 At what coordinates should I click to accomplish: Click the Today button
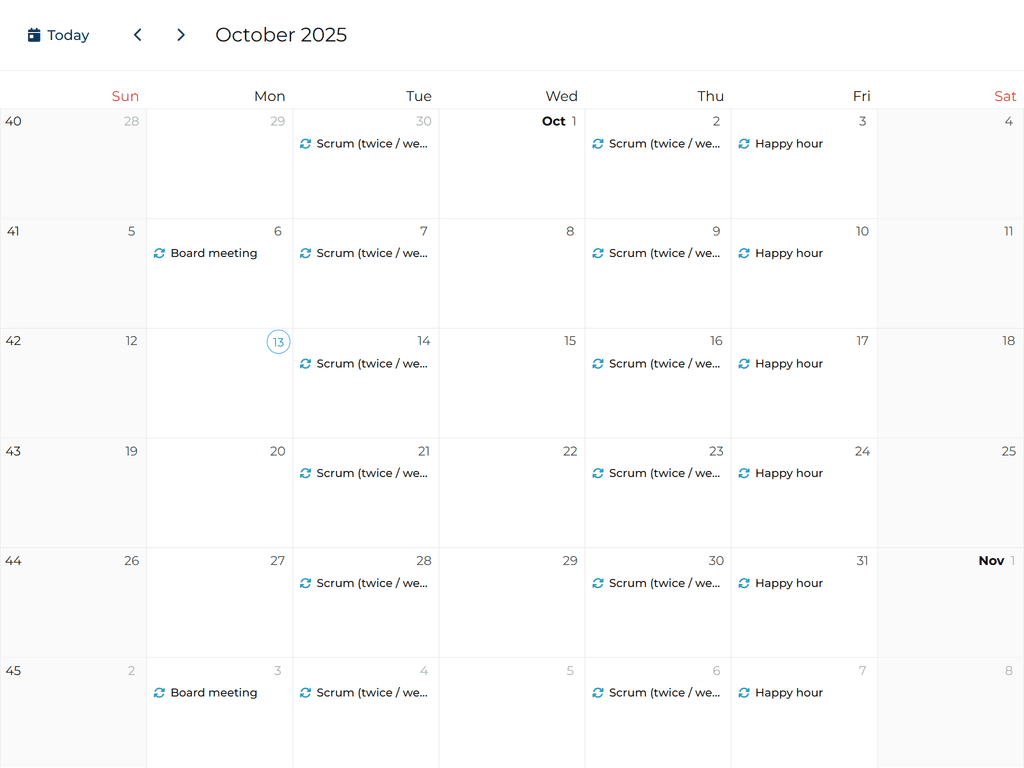(58, 34)
